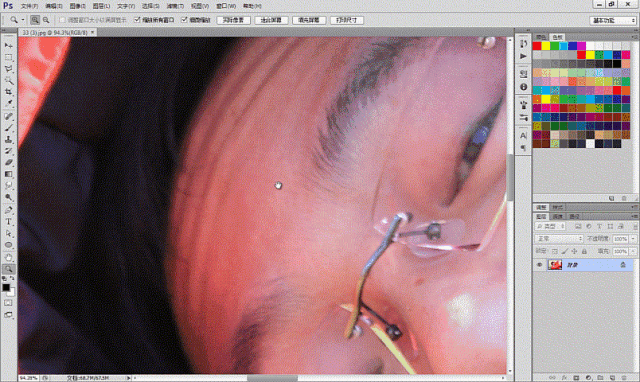Select the Eyedropper tool
This screenshot has width=640, height=382.
coord(9,103)
